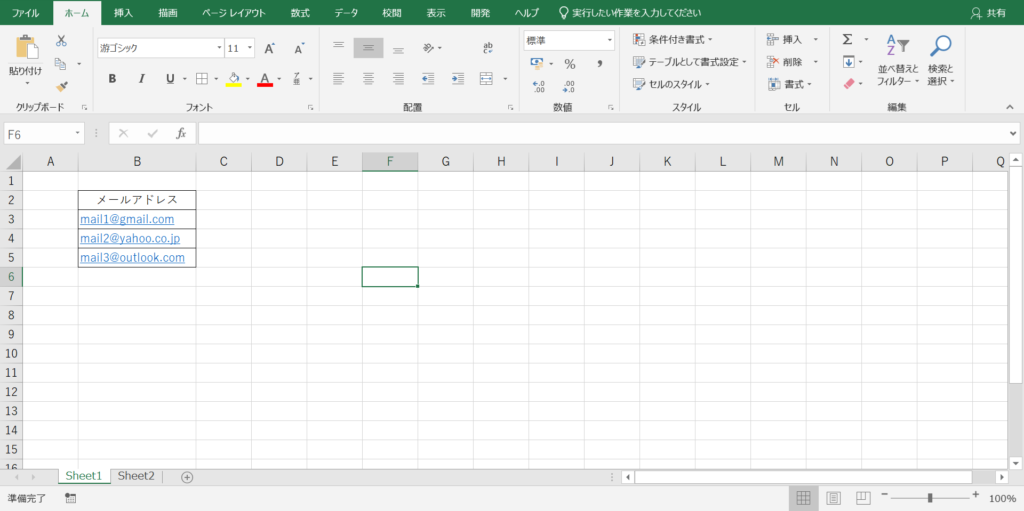The width and height of the screenshot is (1024, 511).
Task: Open Sort and Filter tool
Action: click(x=897, y=60)
